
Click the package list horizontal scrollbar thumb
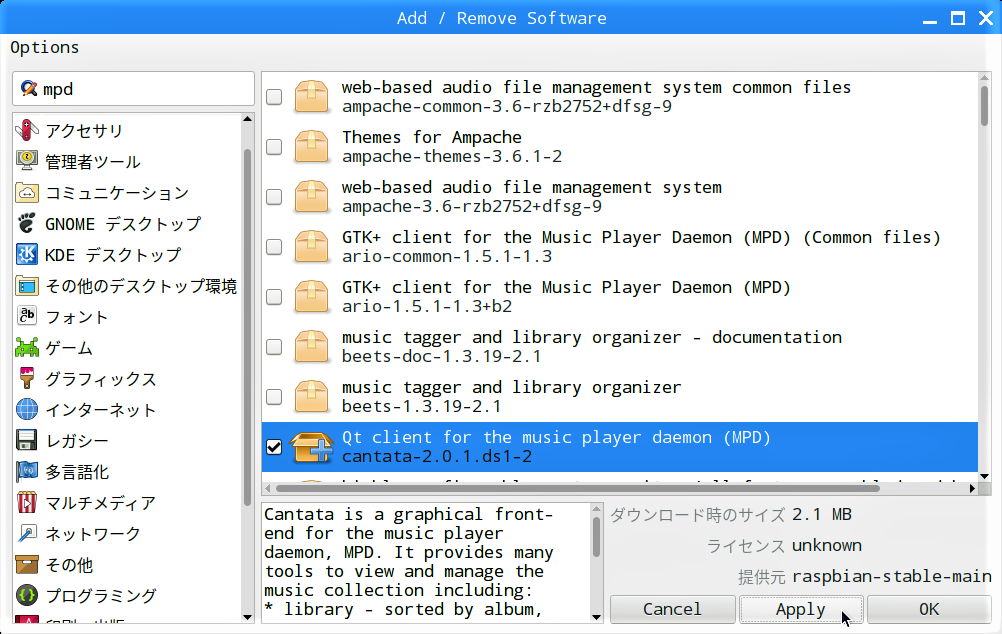[x=577, y=488]
